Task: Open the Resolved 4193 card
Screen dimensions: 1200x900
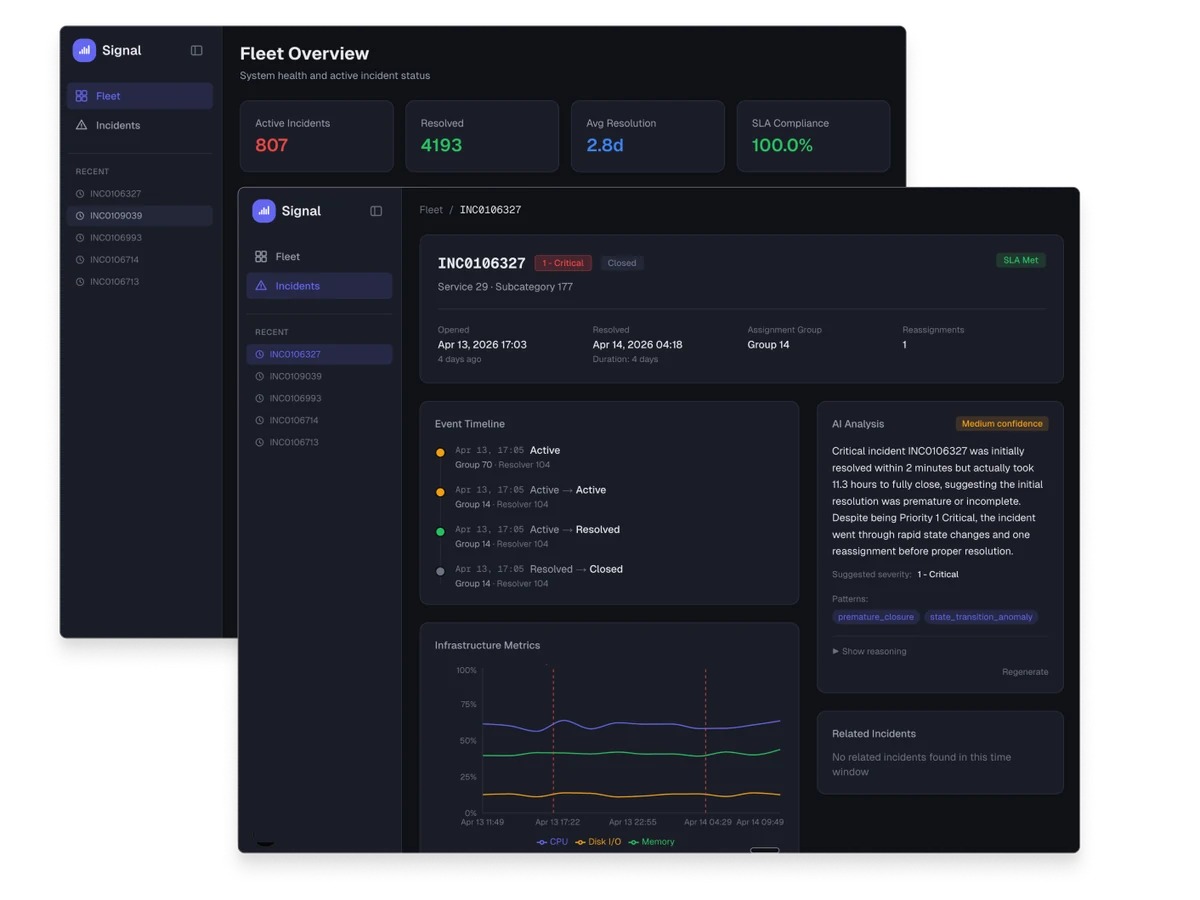Action: (482, 136)
